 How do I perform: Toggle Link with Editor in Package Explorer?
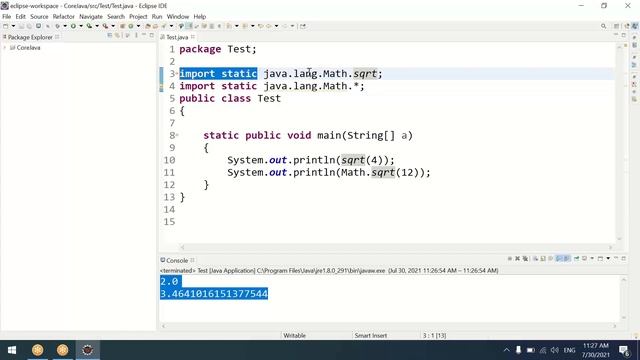point(117,36)
